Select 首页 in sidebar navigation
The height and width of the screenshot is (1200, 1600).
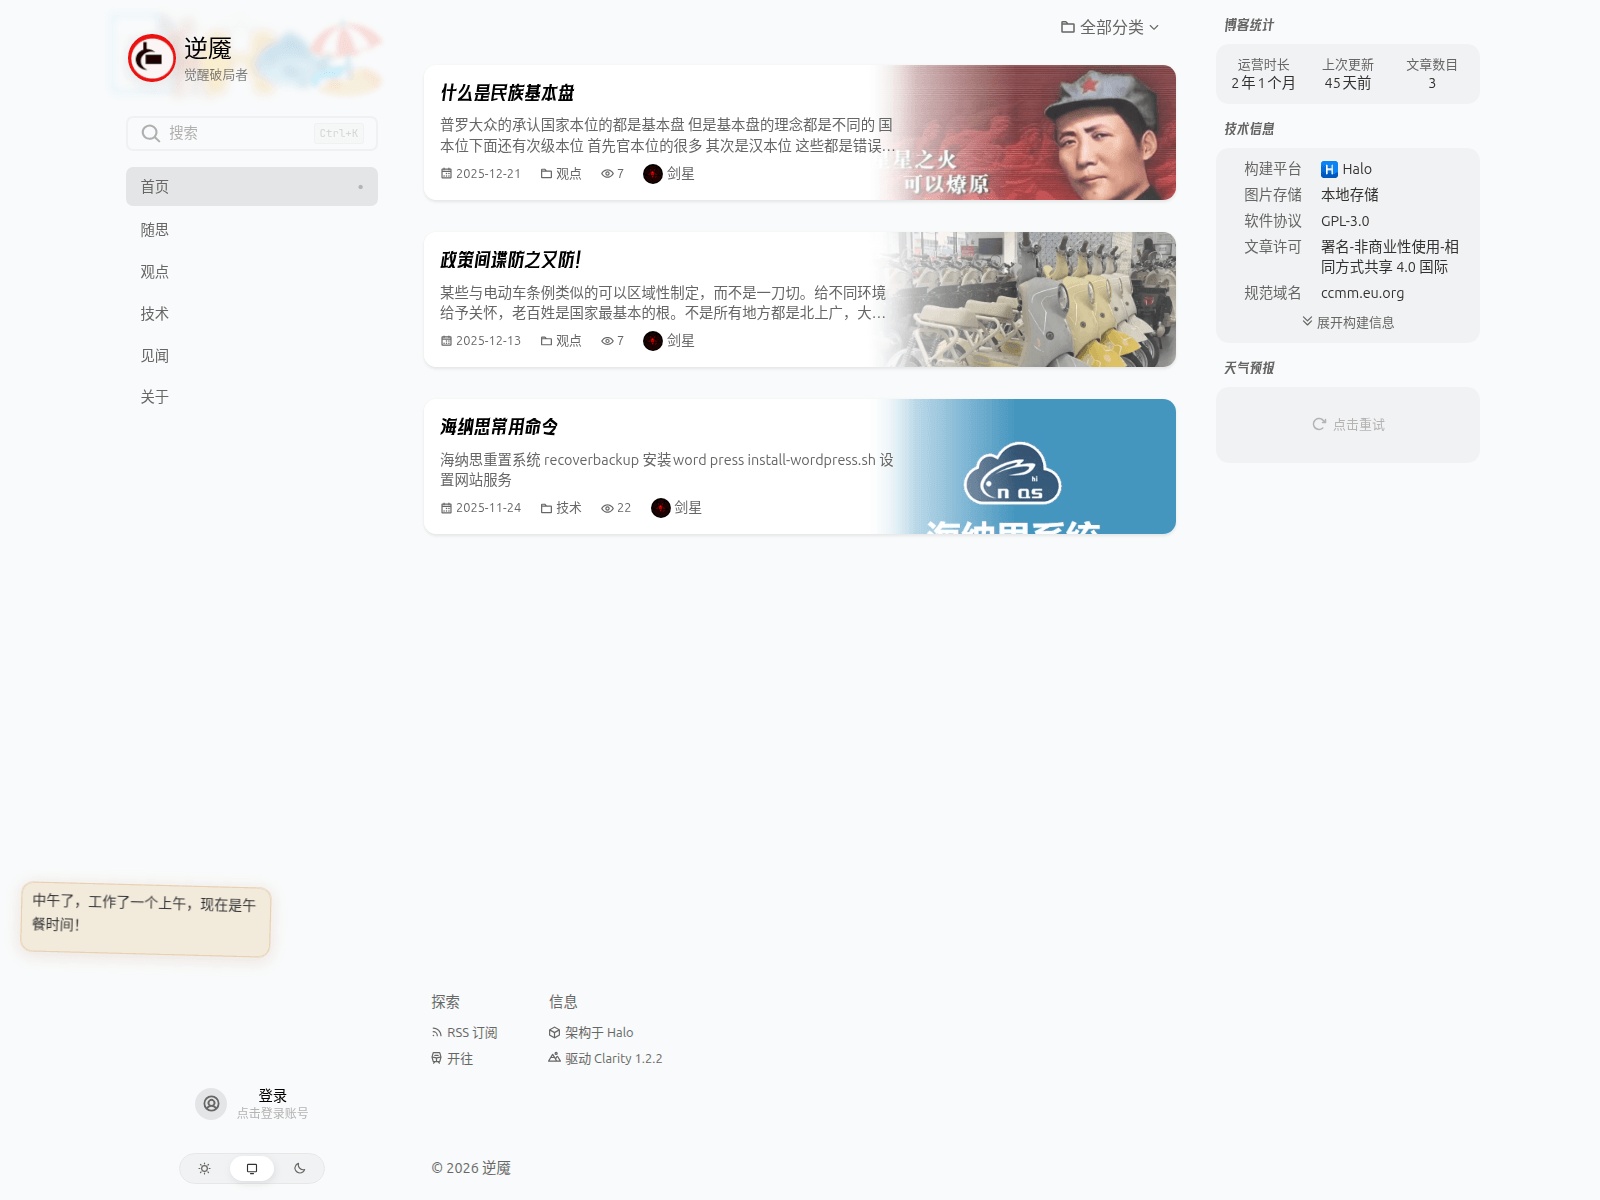point(252,186)
